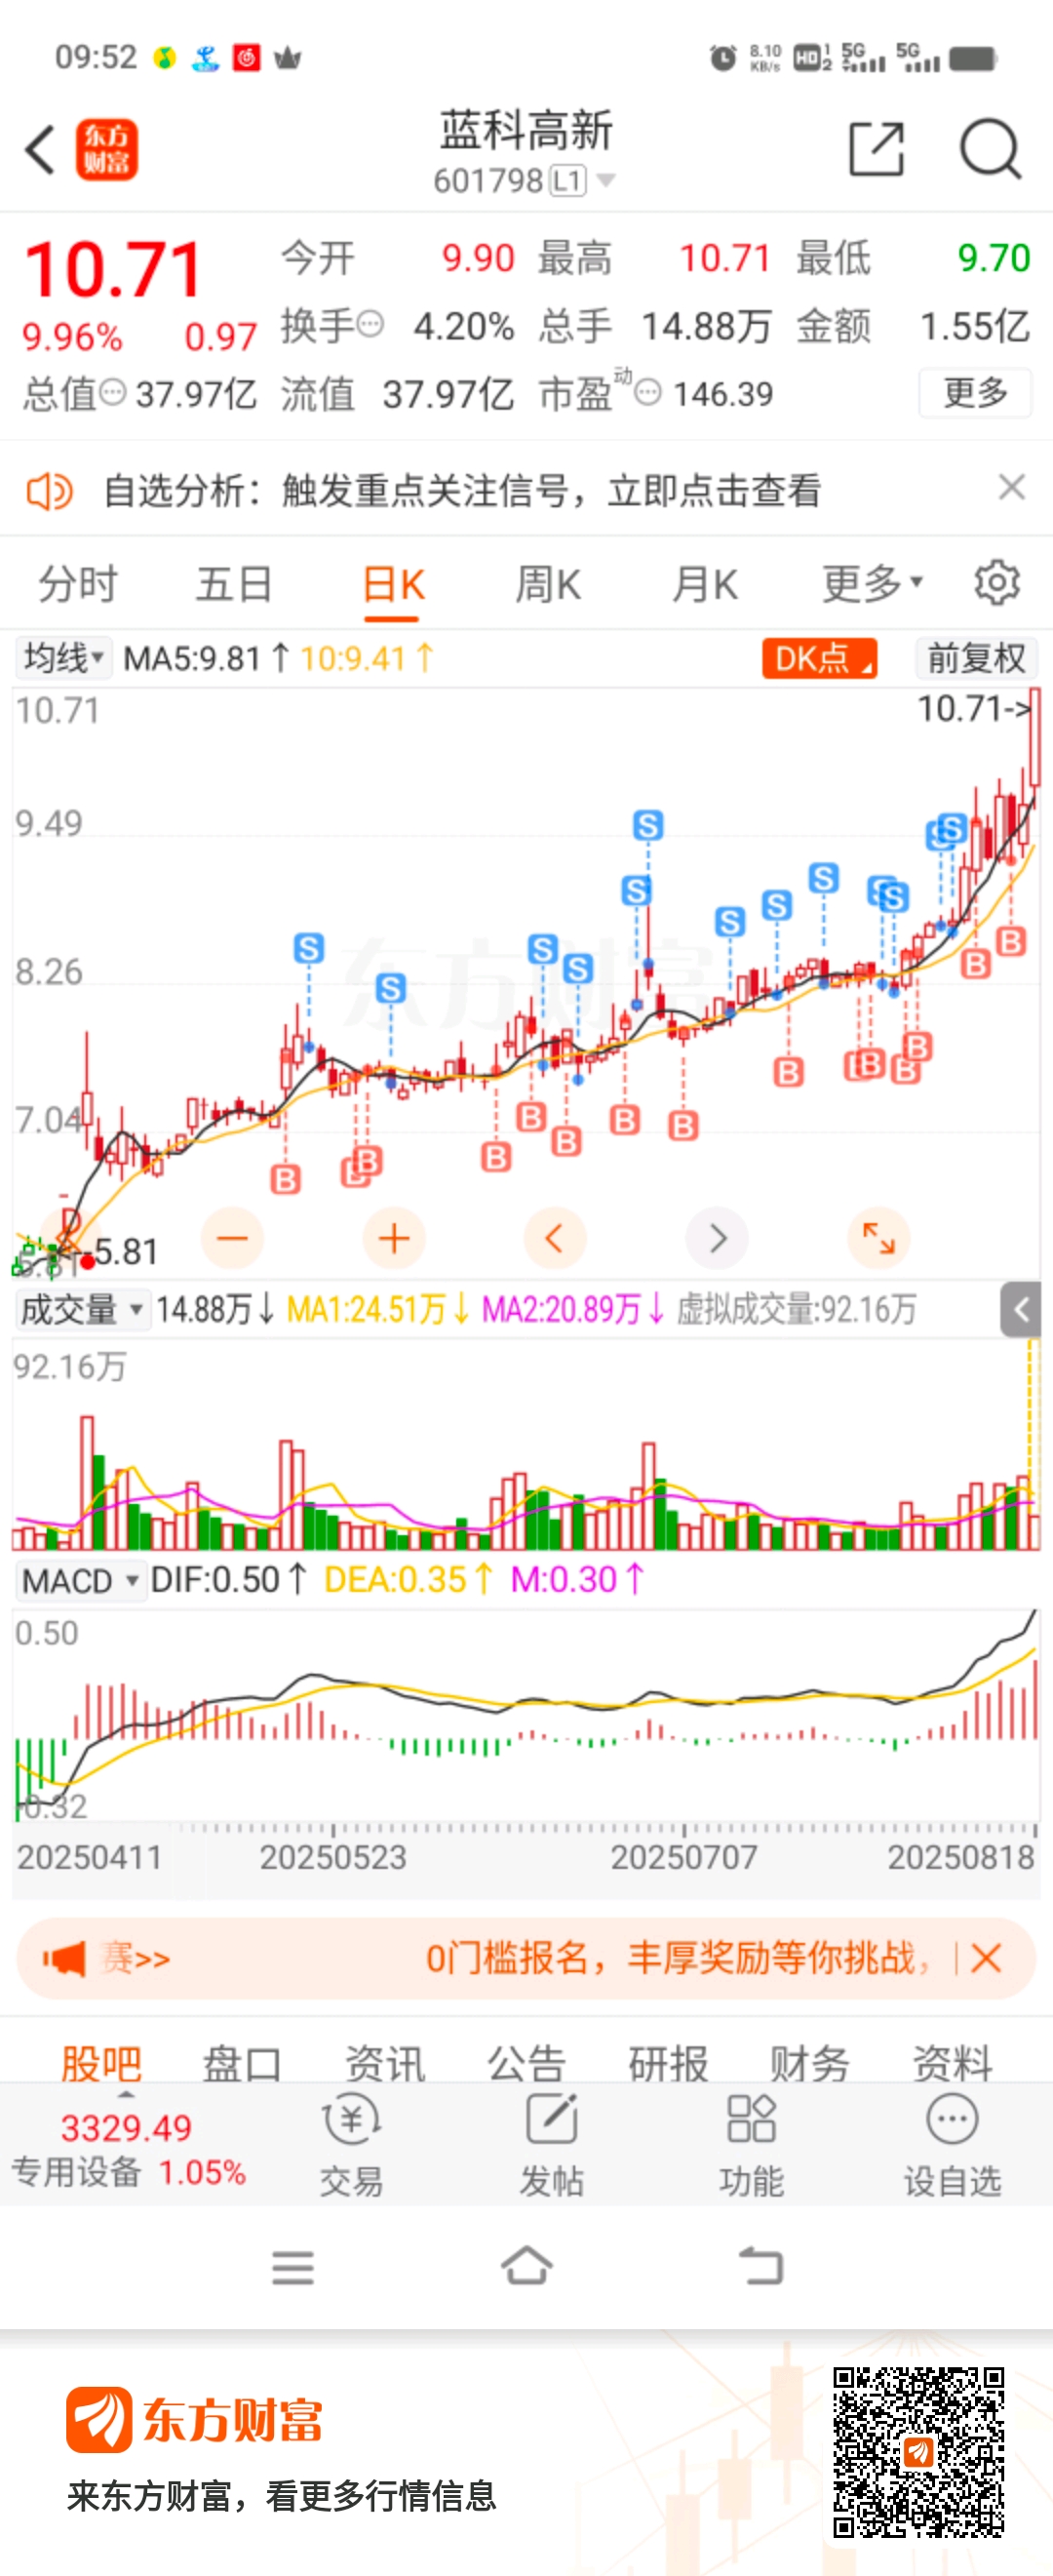This screenshot has width=1053, height=2576.
Task: Tap info icon next to 市盈
Action: coord(648,392)
